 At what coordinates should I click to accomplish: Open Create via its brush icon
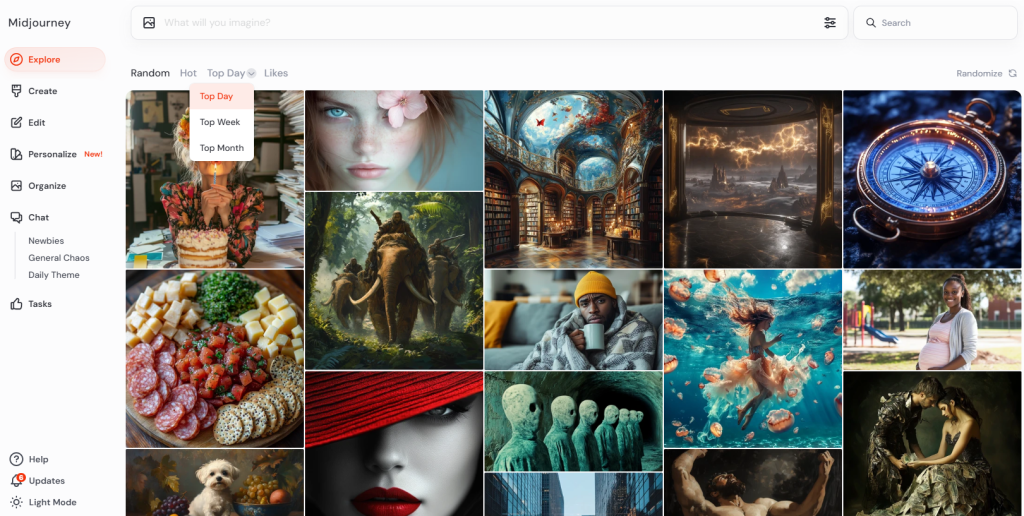(x=16, y=91)
